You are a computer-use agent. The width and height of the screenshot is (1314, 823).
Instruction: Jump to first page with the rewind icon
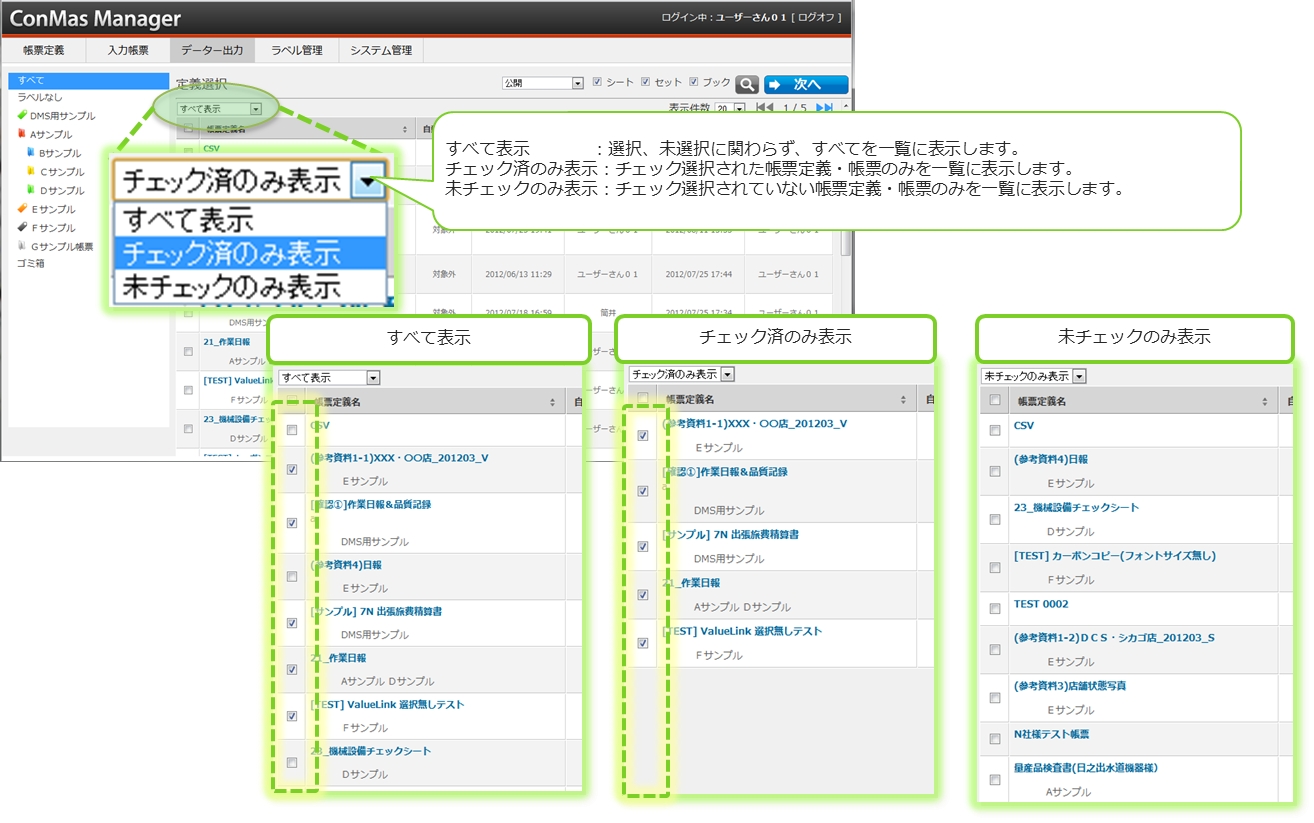(764, 107)
